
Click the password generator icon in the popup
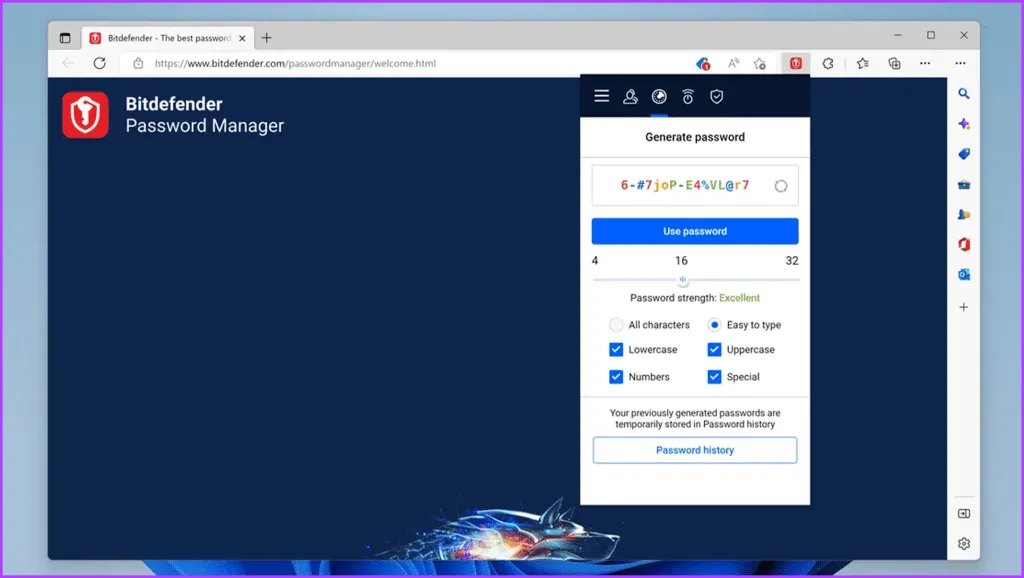click(x=659, y=96)
